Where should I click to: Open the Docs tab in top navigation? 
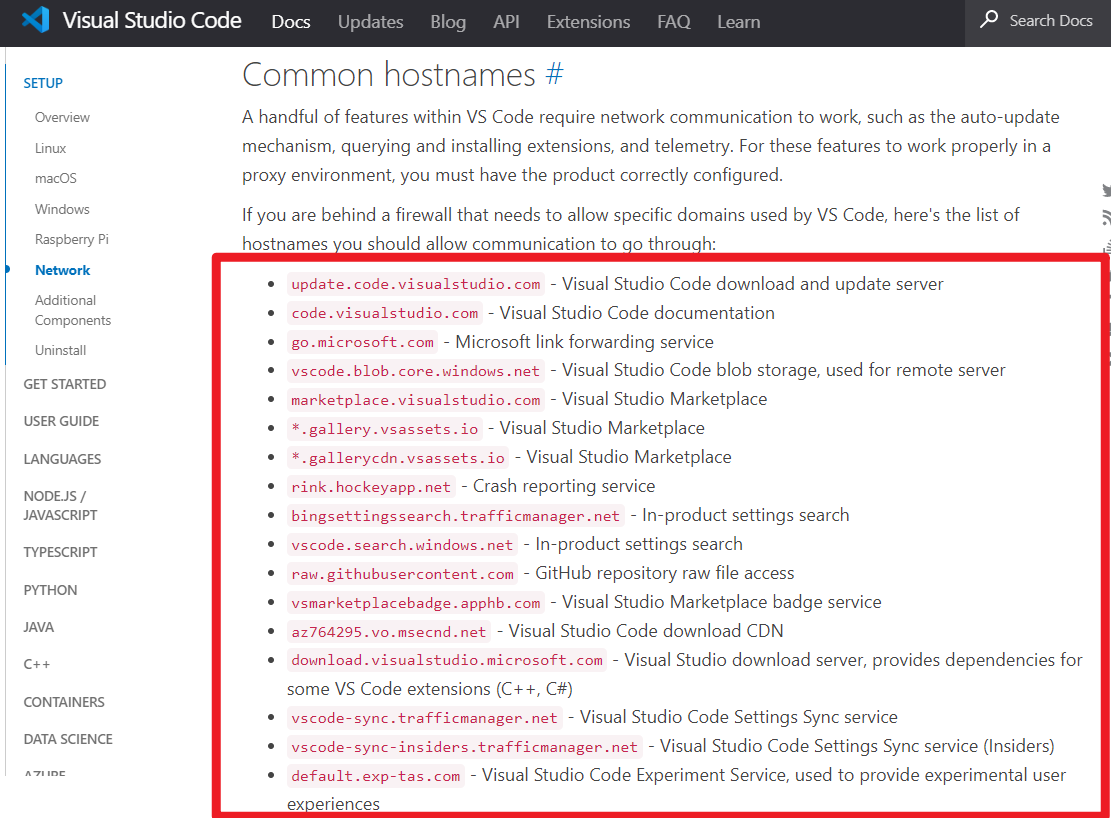pyautogui.click(x=291, y=22)
